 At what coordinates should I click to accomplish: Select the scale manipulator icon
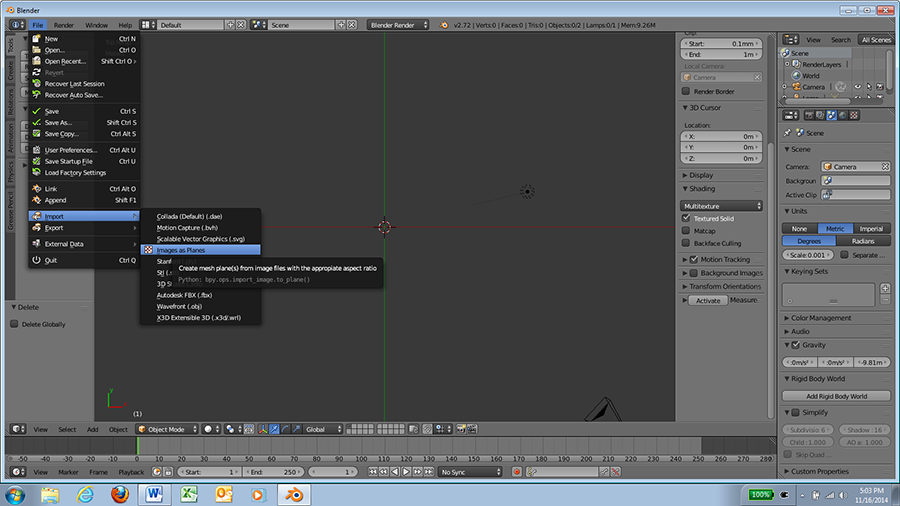296,429
